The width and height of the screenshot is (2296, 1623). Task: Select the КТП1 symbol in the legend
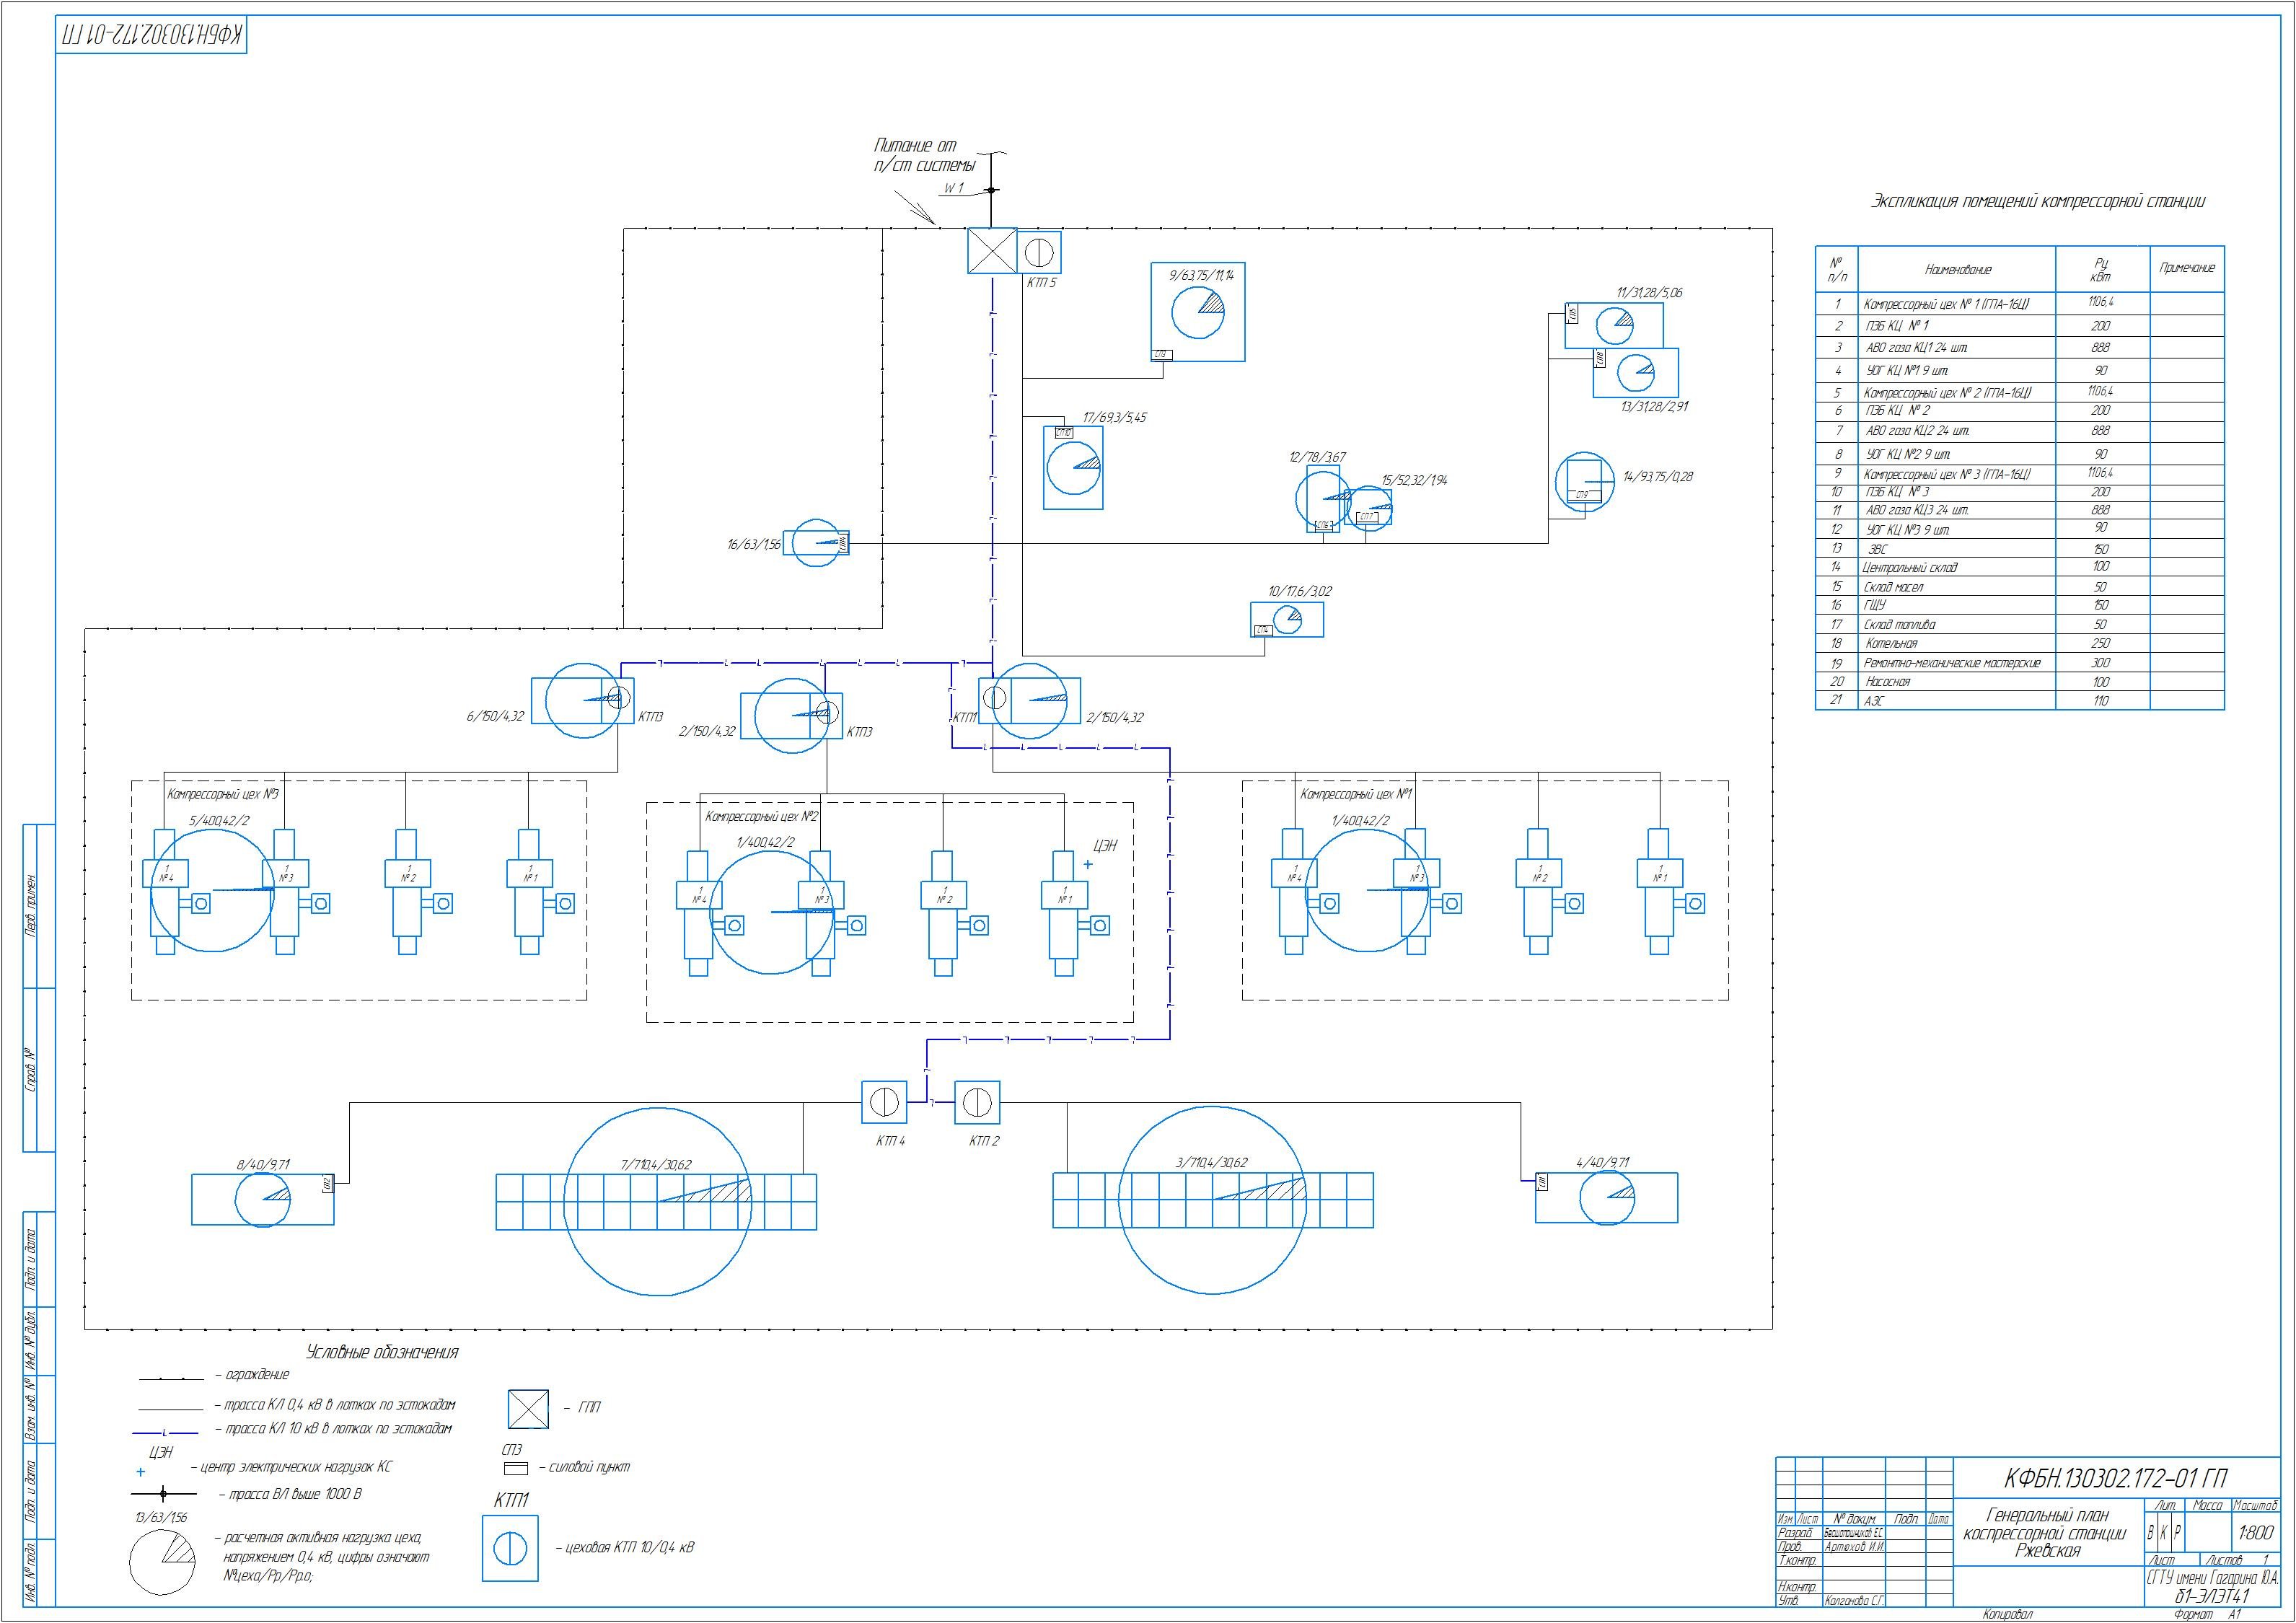510,1548
